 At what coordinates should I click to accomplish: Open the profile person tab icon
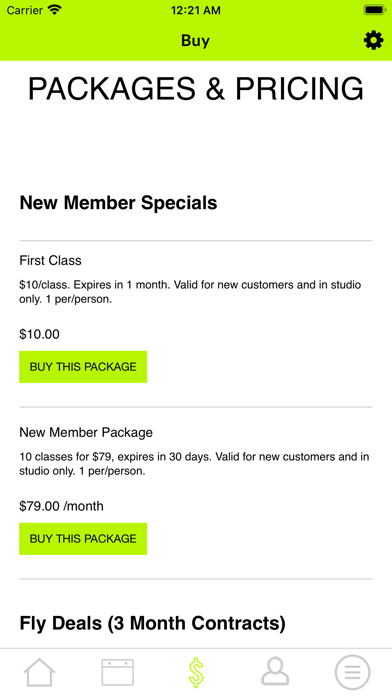[x=274, y=672]
